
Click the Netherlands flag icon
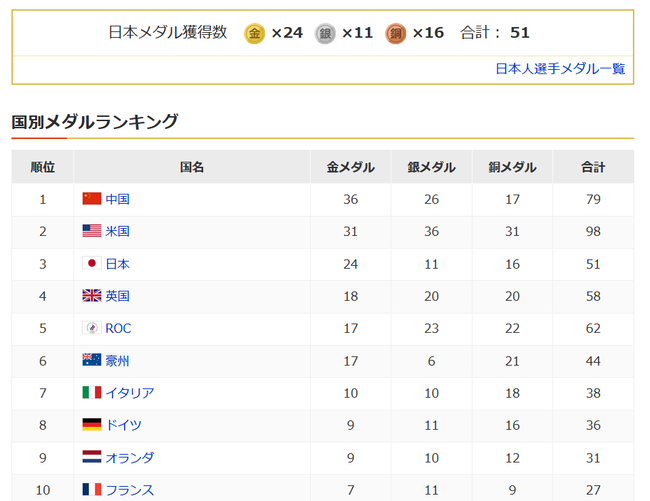[92, 457]
